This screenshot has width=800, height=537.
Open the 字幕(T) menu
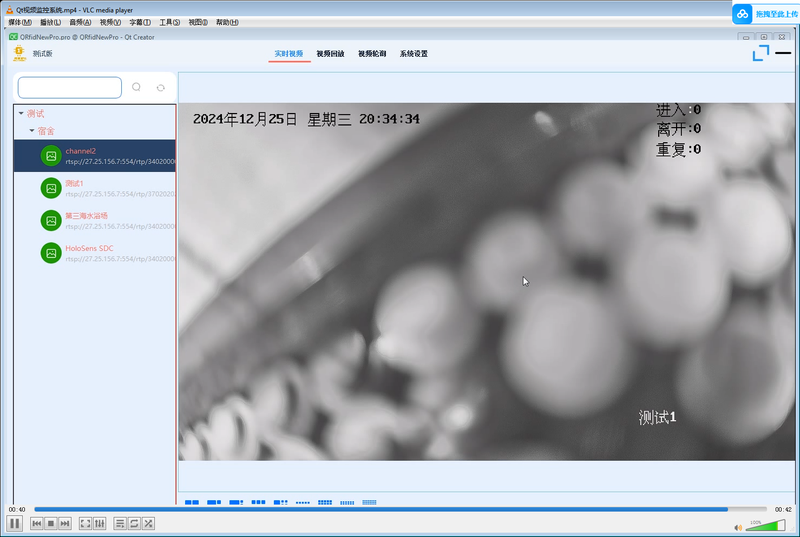pyautogui.click(x=140, y=22)
